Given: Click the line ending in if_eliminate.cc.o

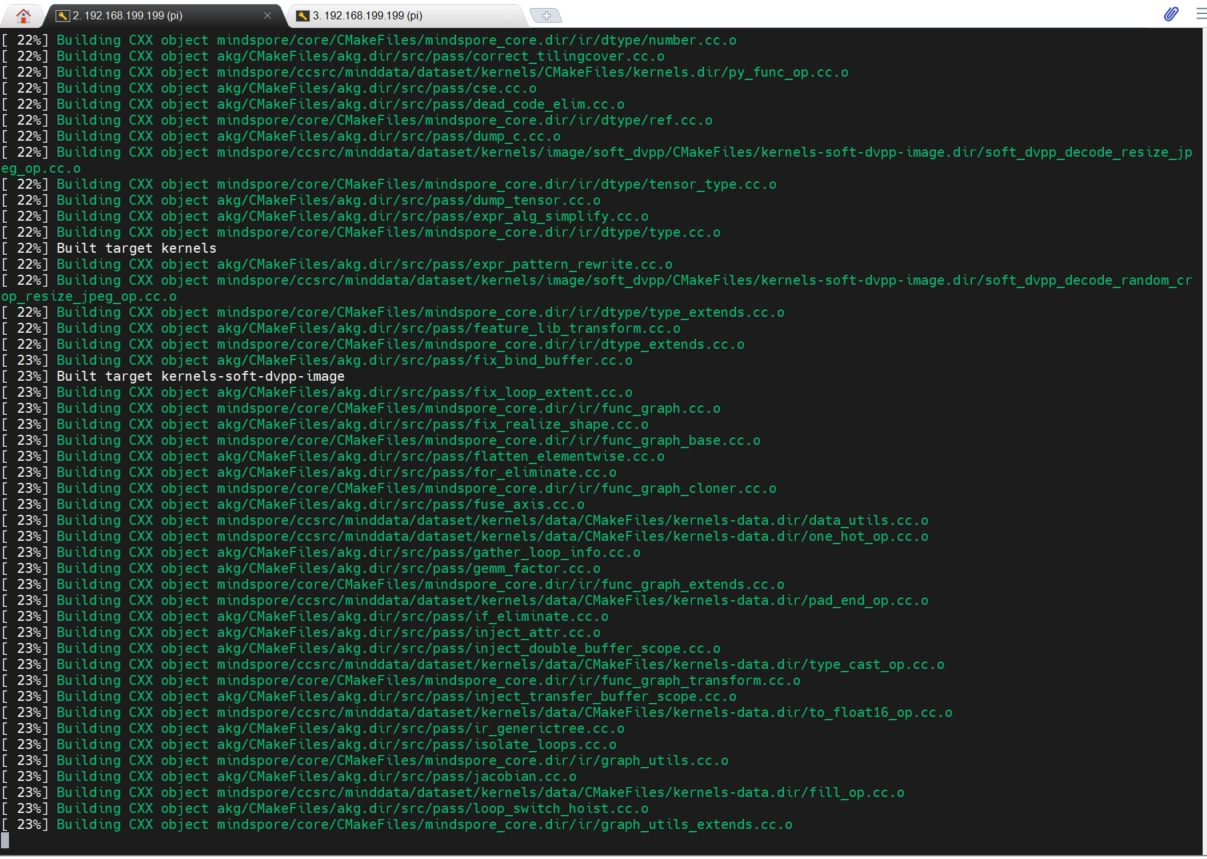Looking at the screenshot, I should point(304,617).
